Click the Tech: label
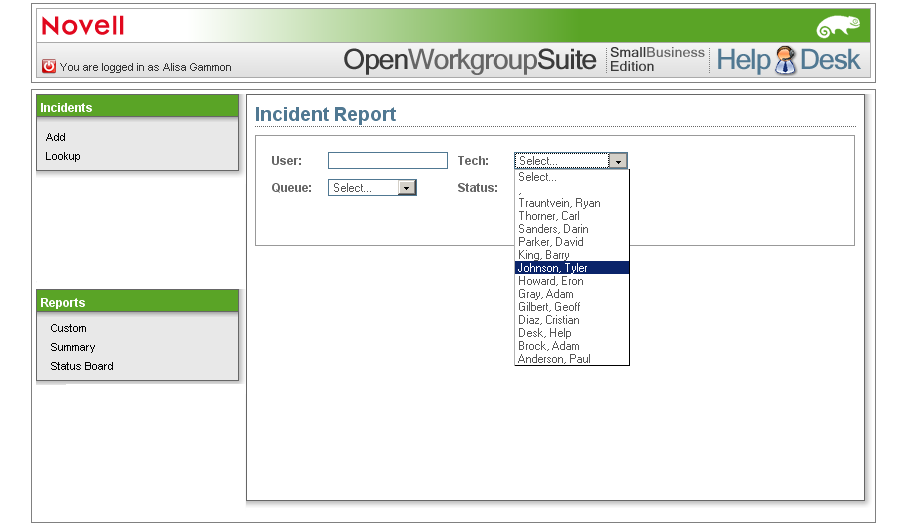The height and width of the screenshot is (529, 910). pyautogui.click(x=473, y=161)
